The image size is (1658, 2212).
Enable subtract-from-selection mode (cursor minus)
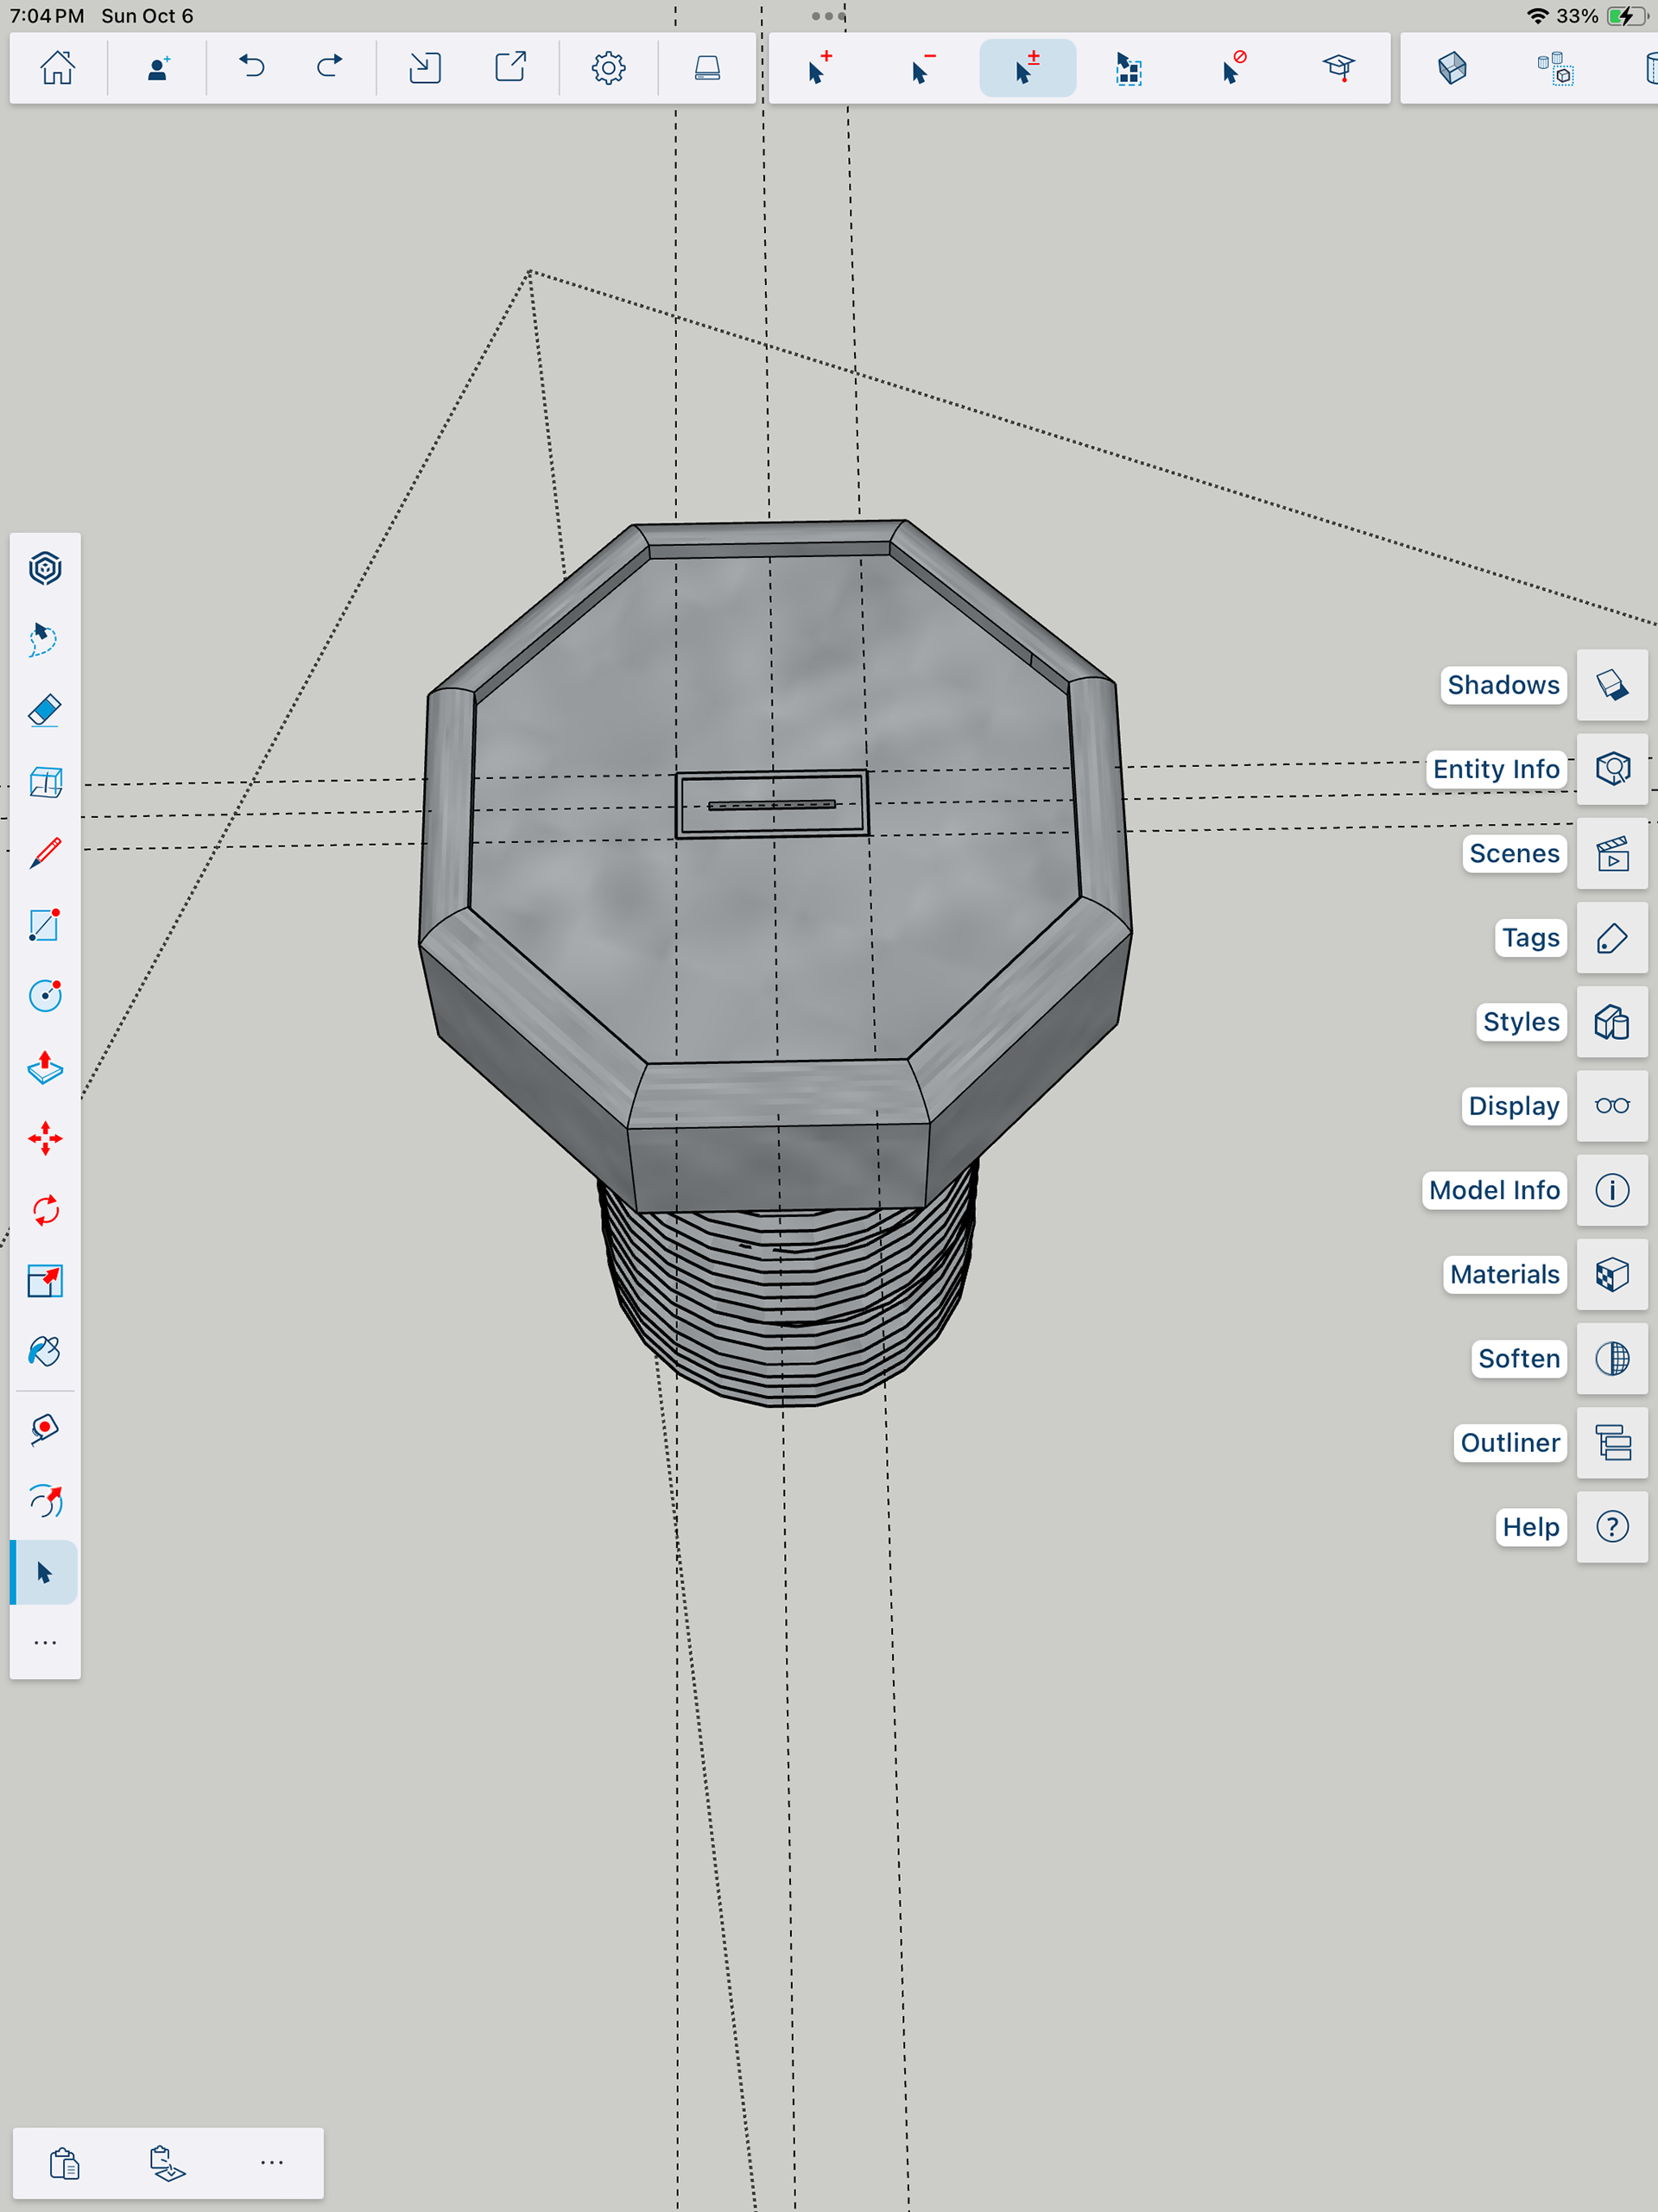tap(923, 68)
